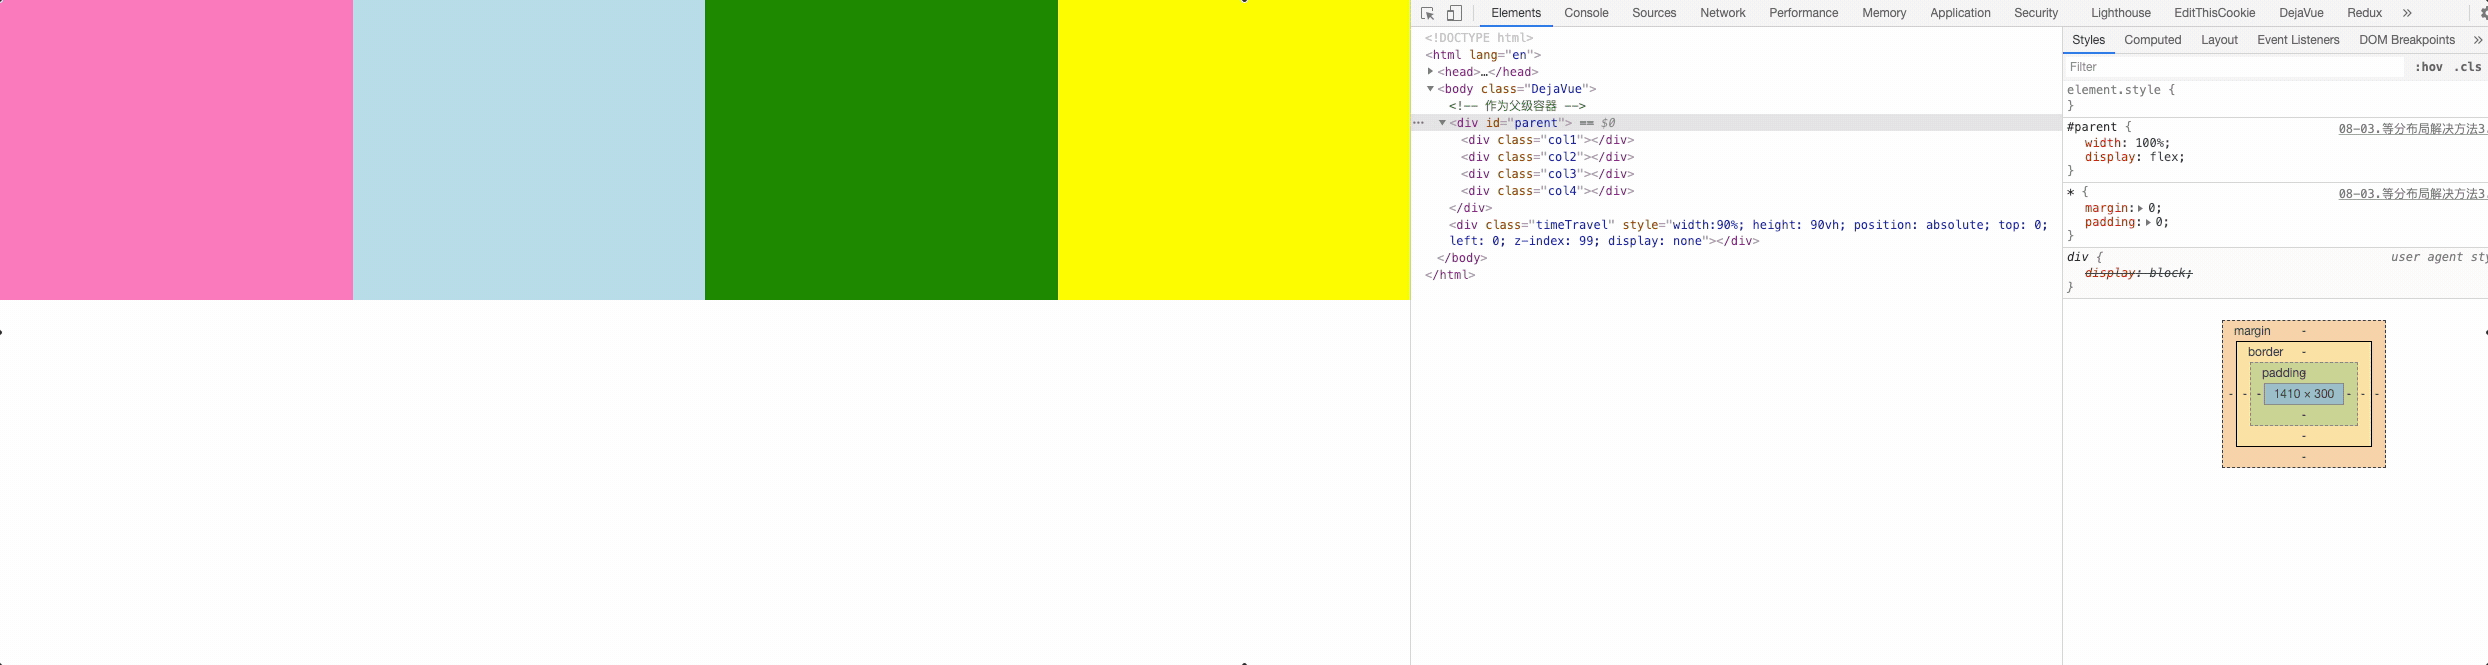Toggle the device toolbar icon
Image resolution: width=2488 pixels, height=665 pixels.
(x=1455, y=13)
